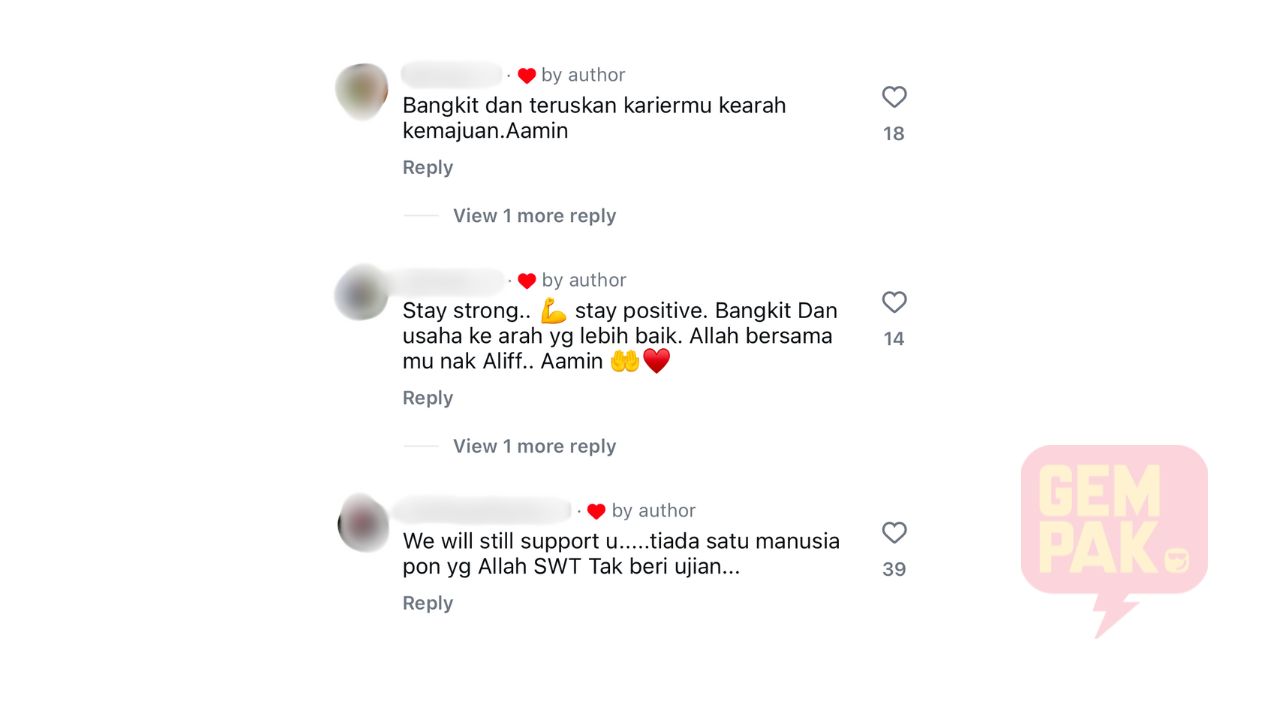Reply to the 'Bangkit dan teruskan' comment
The height and width of the screenshot is (720, 1280).
click(428, 167)
